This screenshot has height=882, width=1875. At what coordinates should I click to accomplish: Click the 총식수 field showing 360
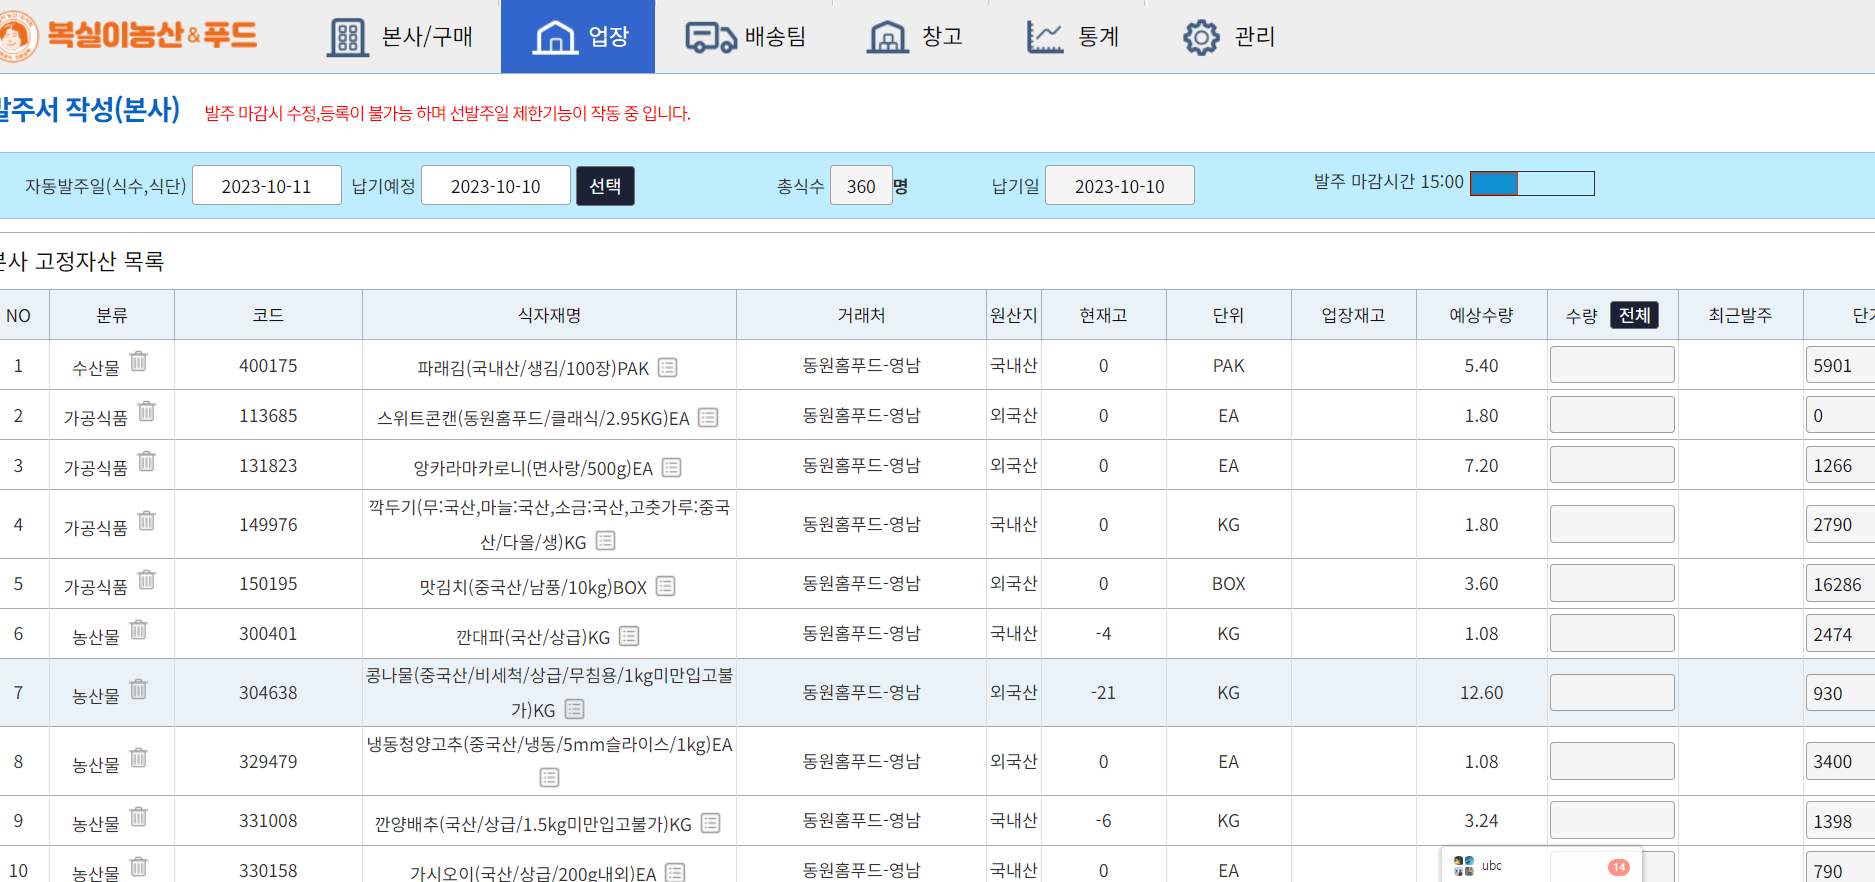click(861, 186)
